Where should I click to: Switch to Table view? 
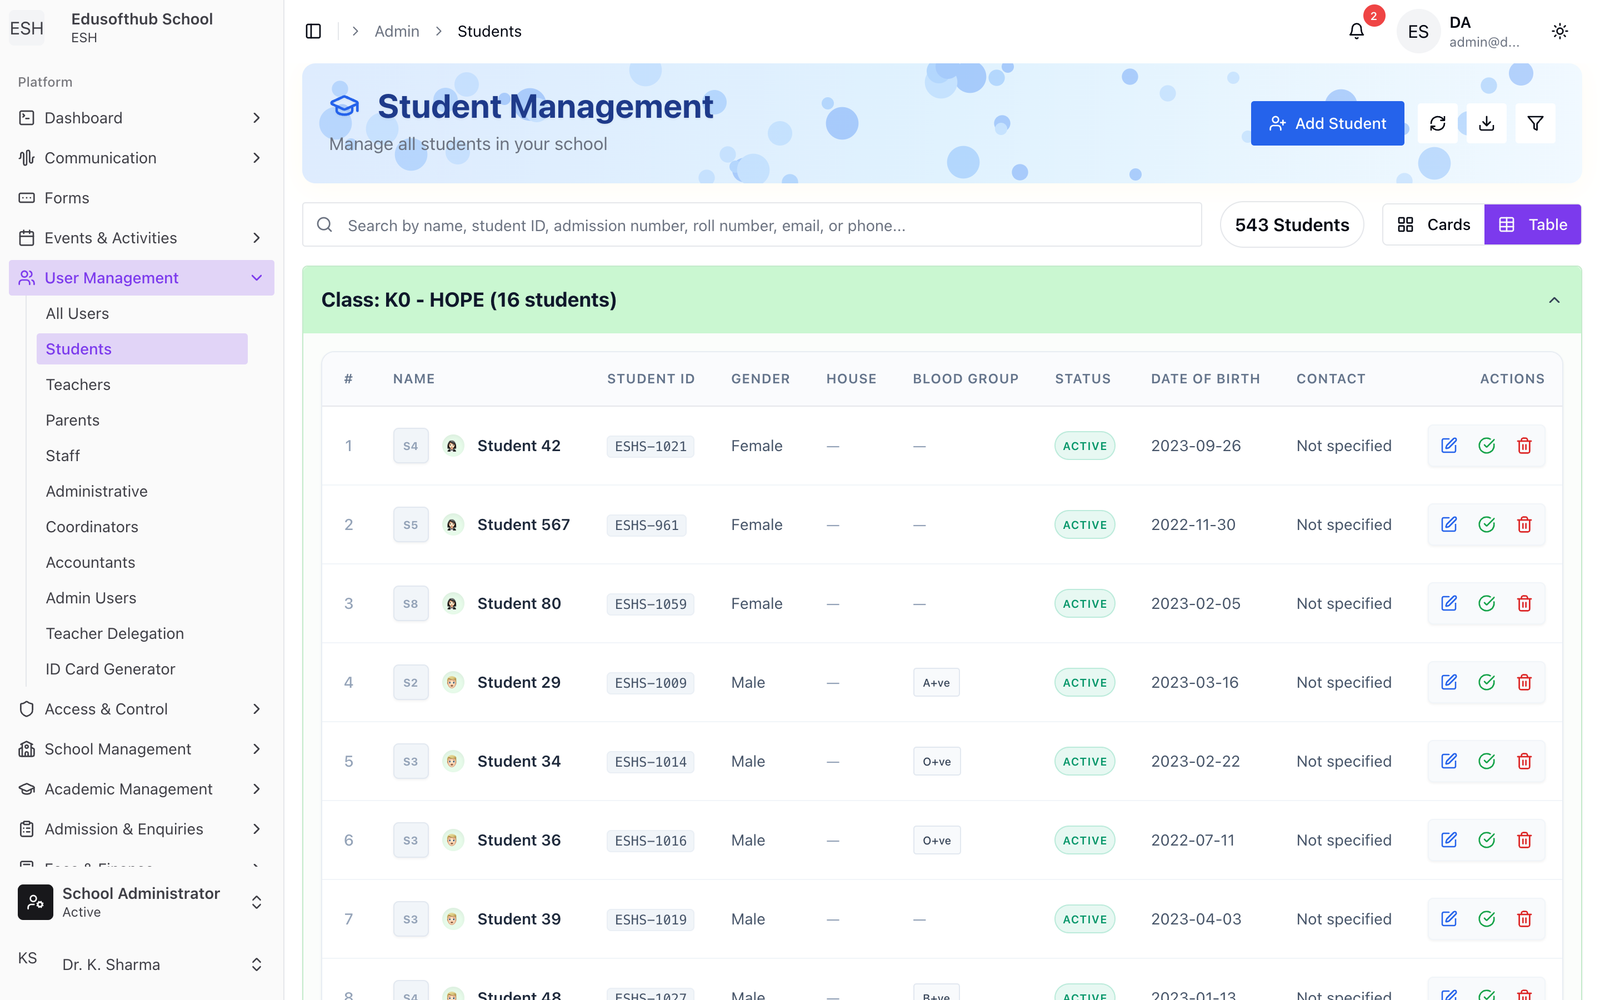click(1532, 224)
